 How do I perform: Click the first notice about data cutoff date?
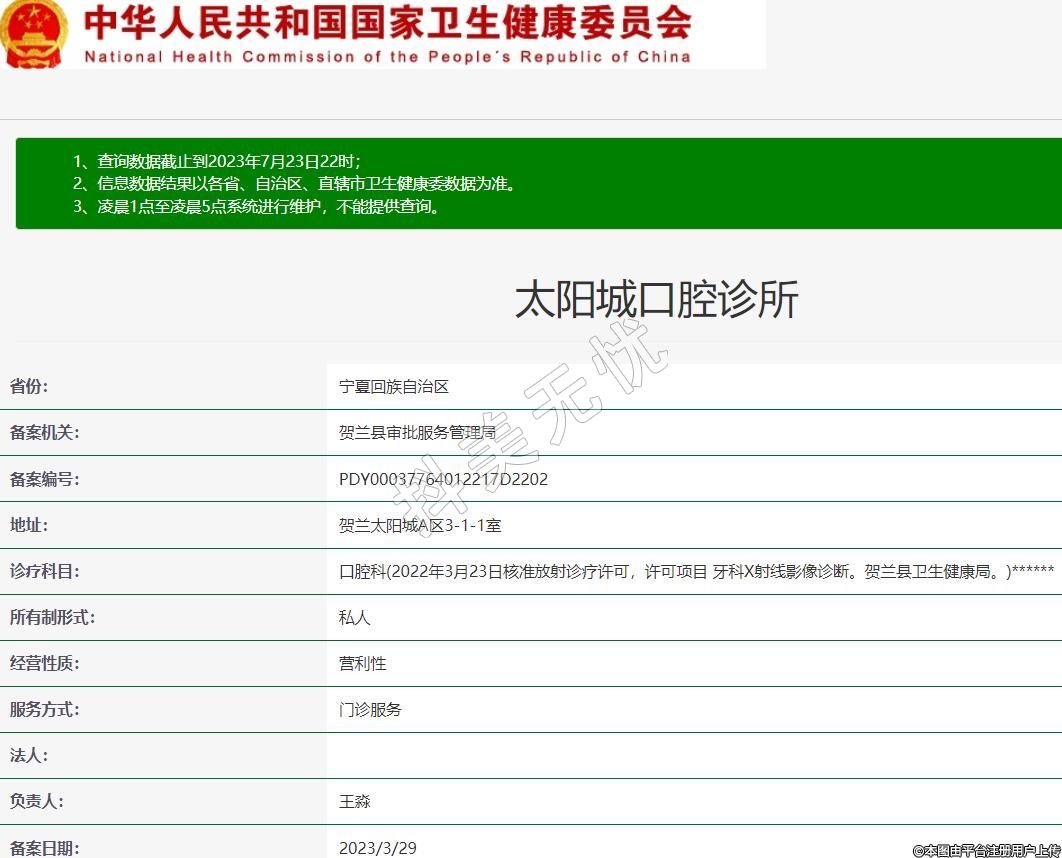coord(216,161)
